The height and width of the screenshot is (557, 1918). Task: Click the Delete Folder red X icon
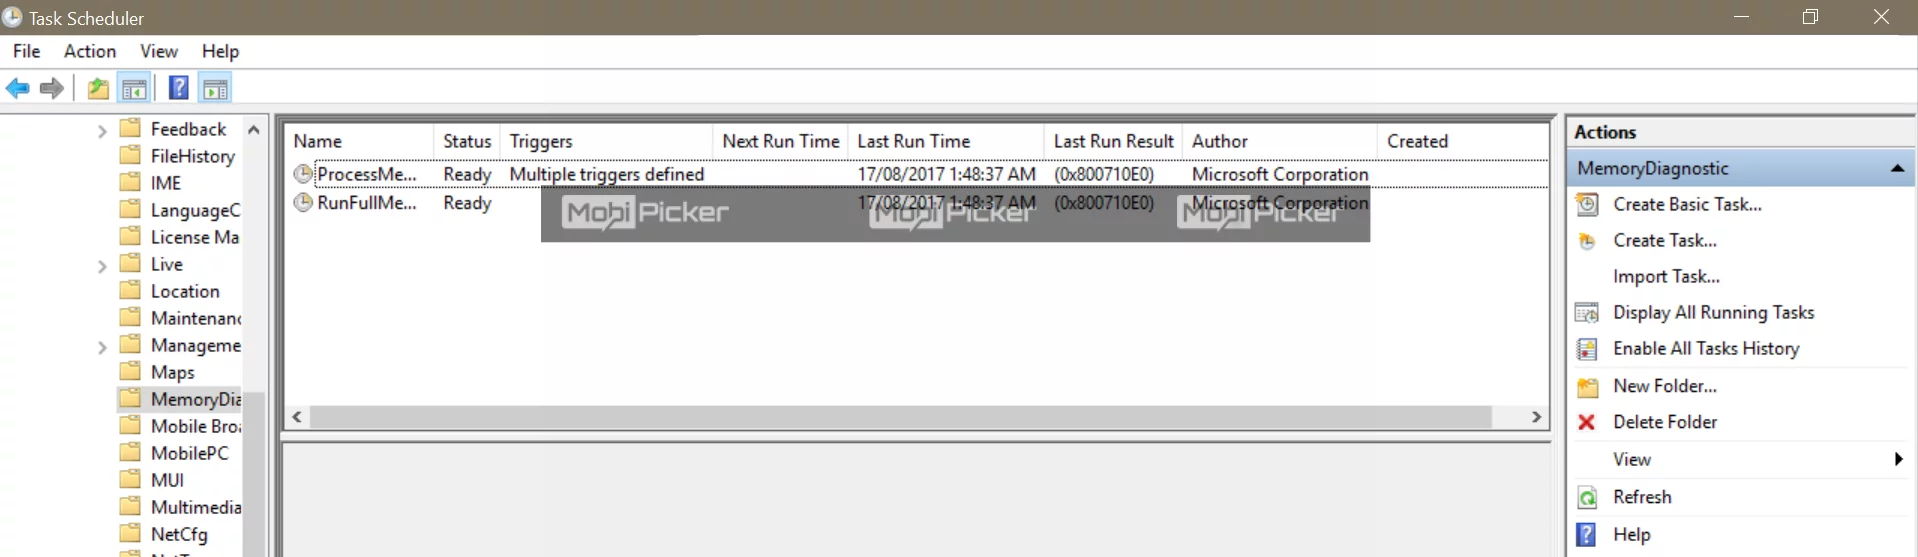1586,422
